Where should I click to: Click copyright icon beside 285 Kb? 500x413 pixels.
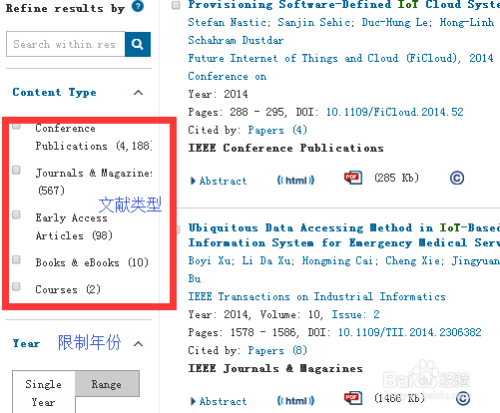(457, 178)
